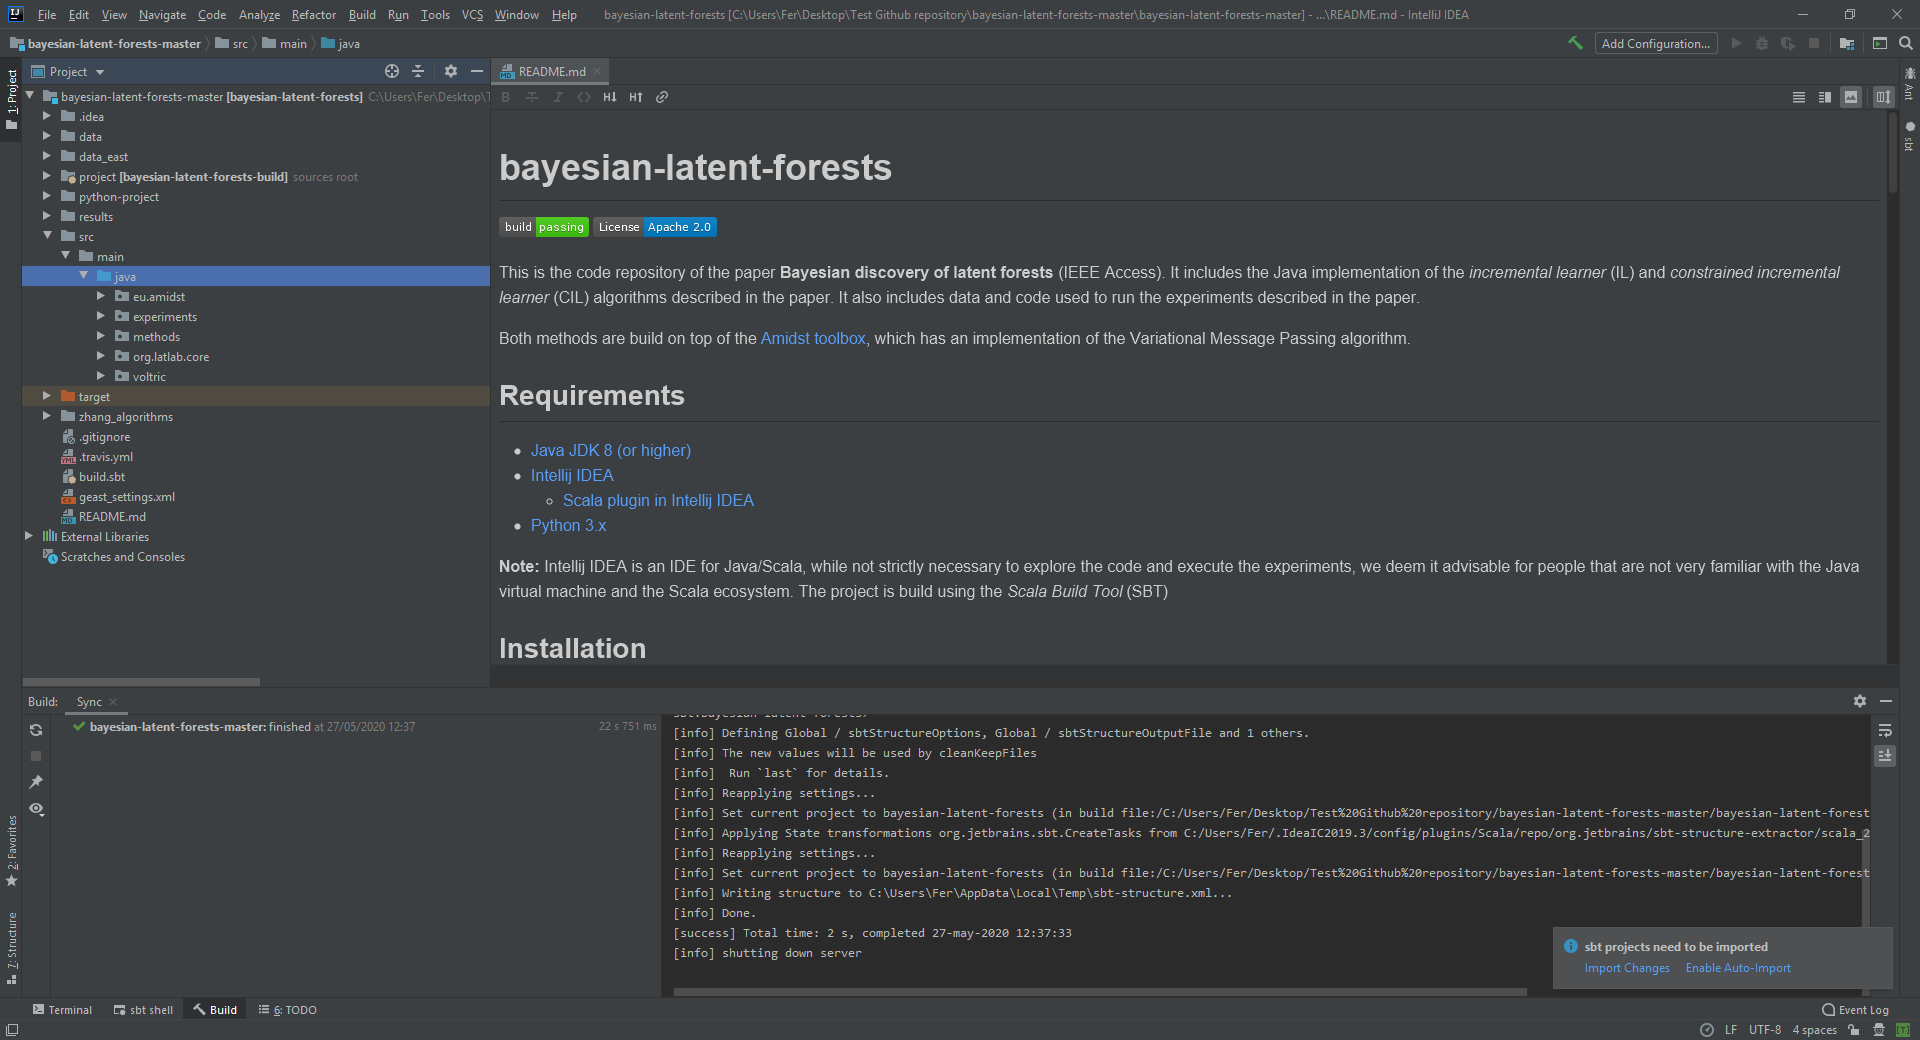Open Project panel settings gear
The width and height of the screenshot is (1920, 1040).
pyautogui.click(x=450, y=71)
